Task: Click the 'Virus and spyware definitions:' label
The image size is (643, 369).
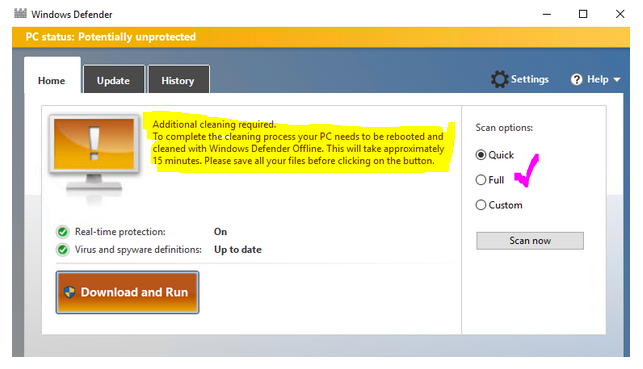Action: [138, 250]
